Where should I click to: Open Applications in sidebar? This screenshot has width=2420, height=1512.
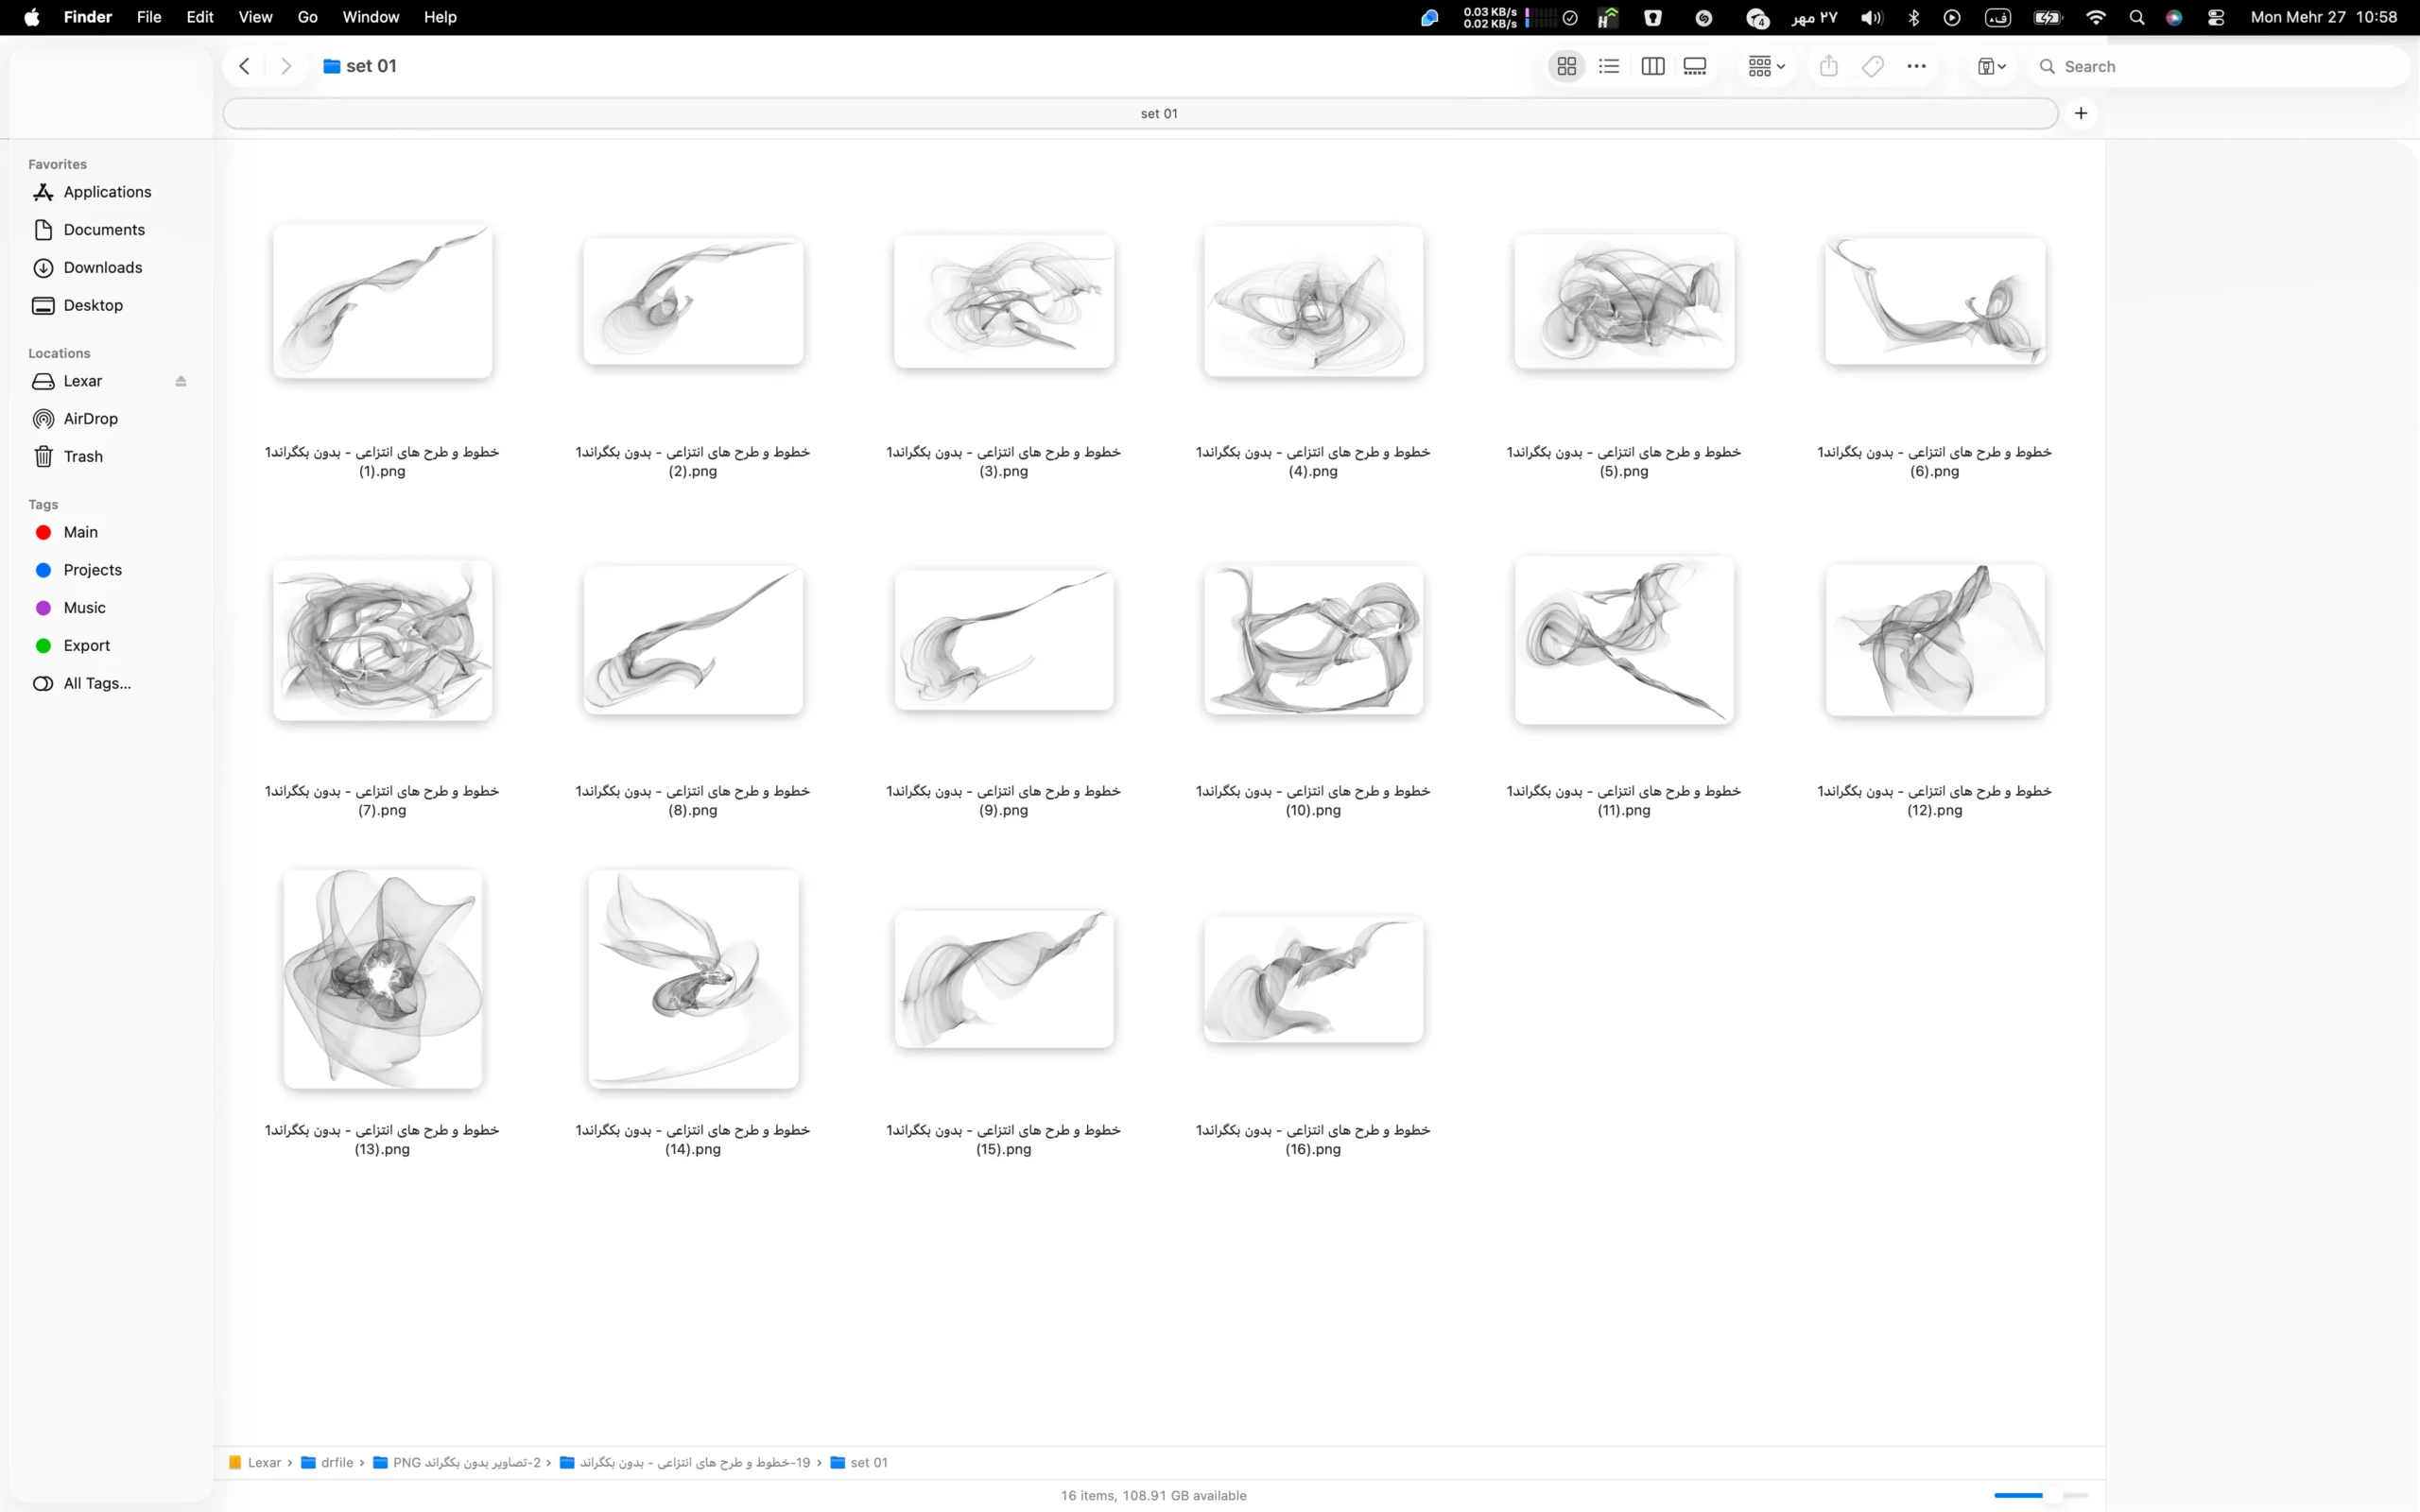[107, 192]
